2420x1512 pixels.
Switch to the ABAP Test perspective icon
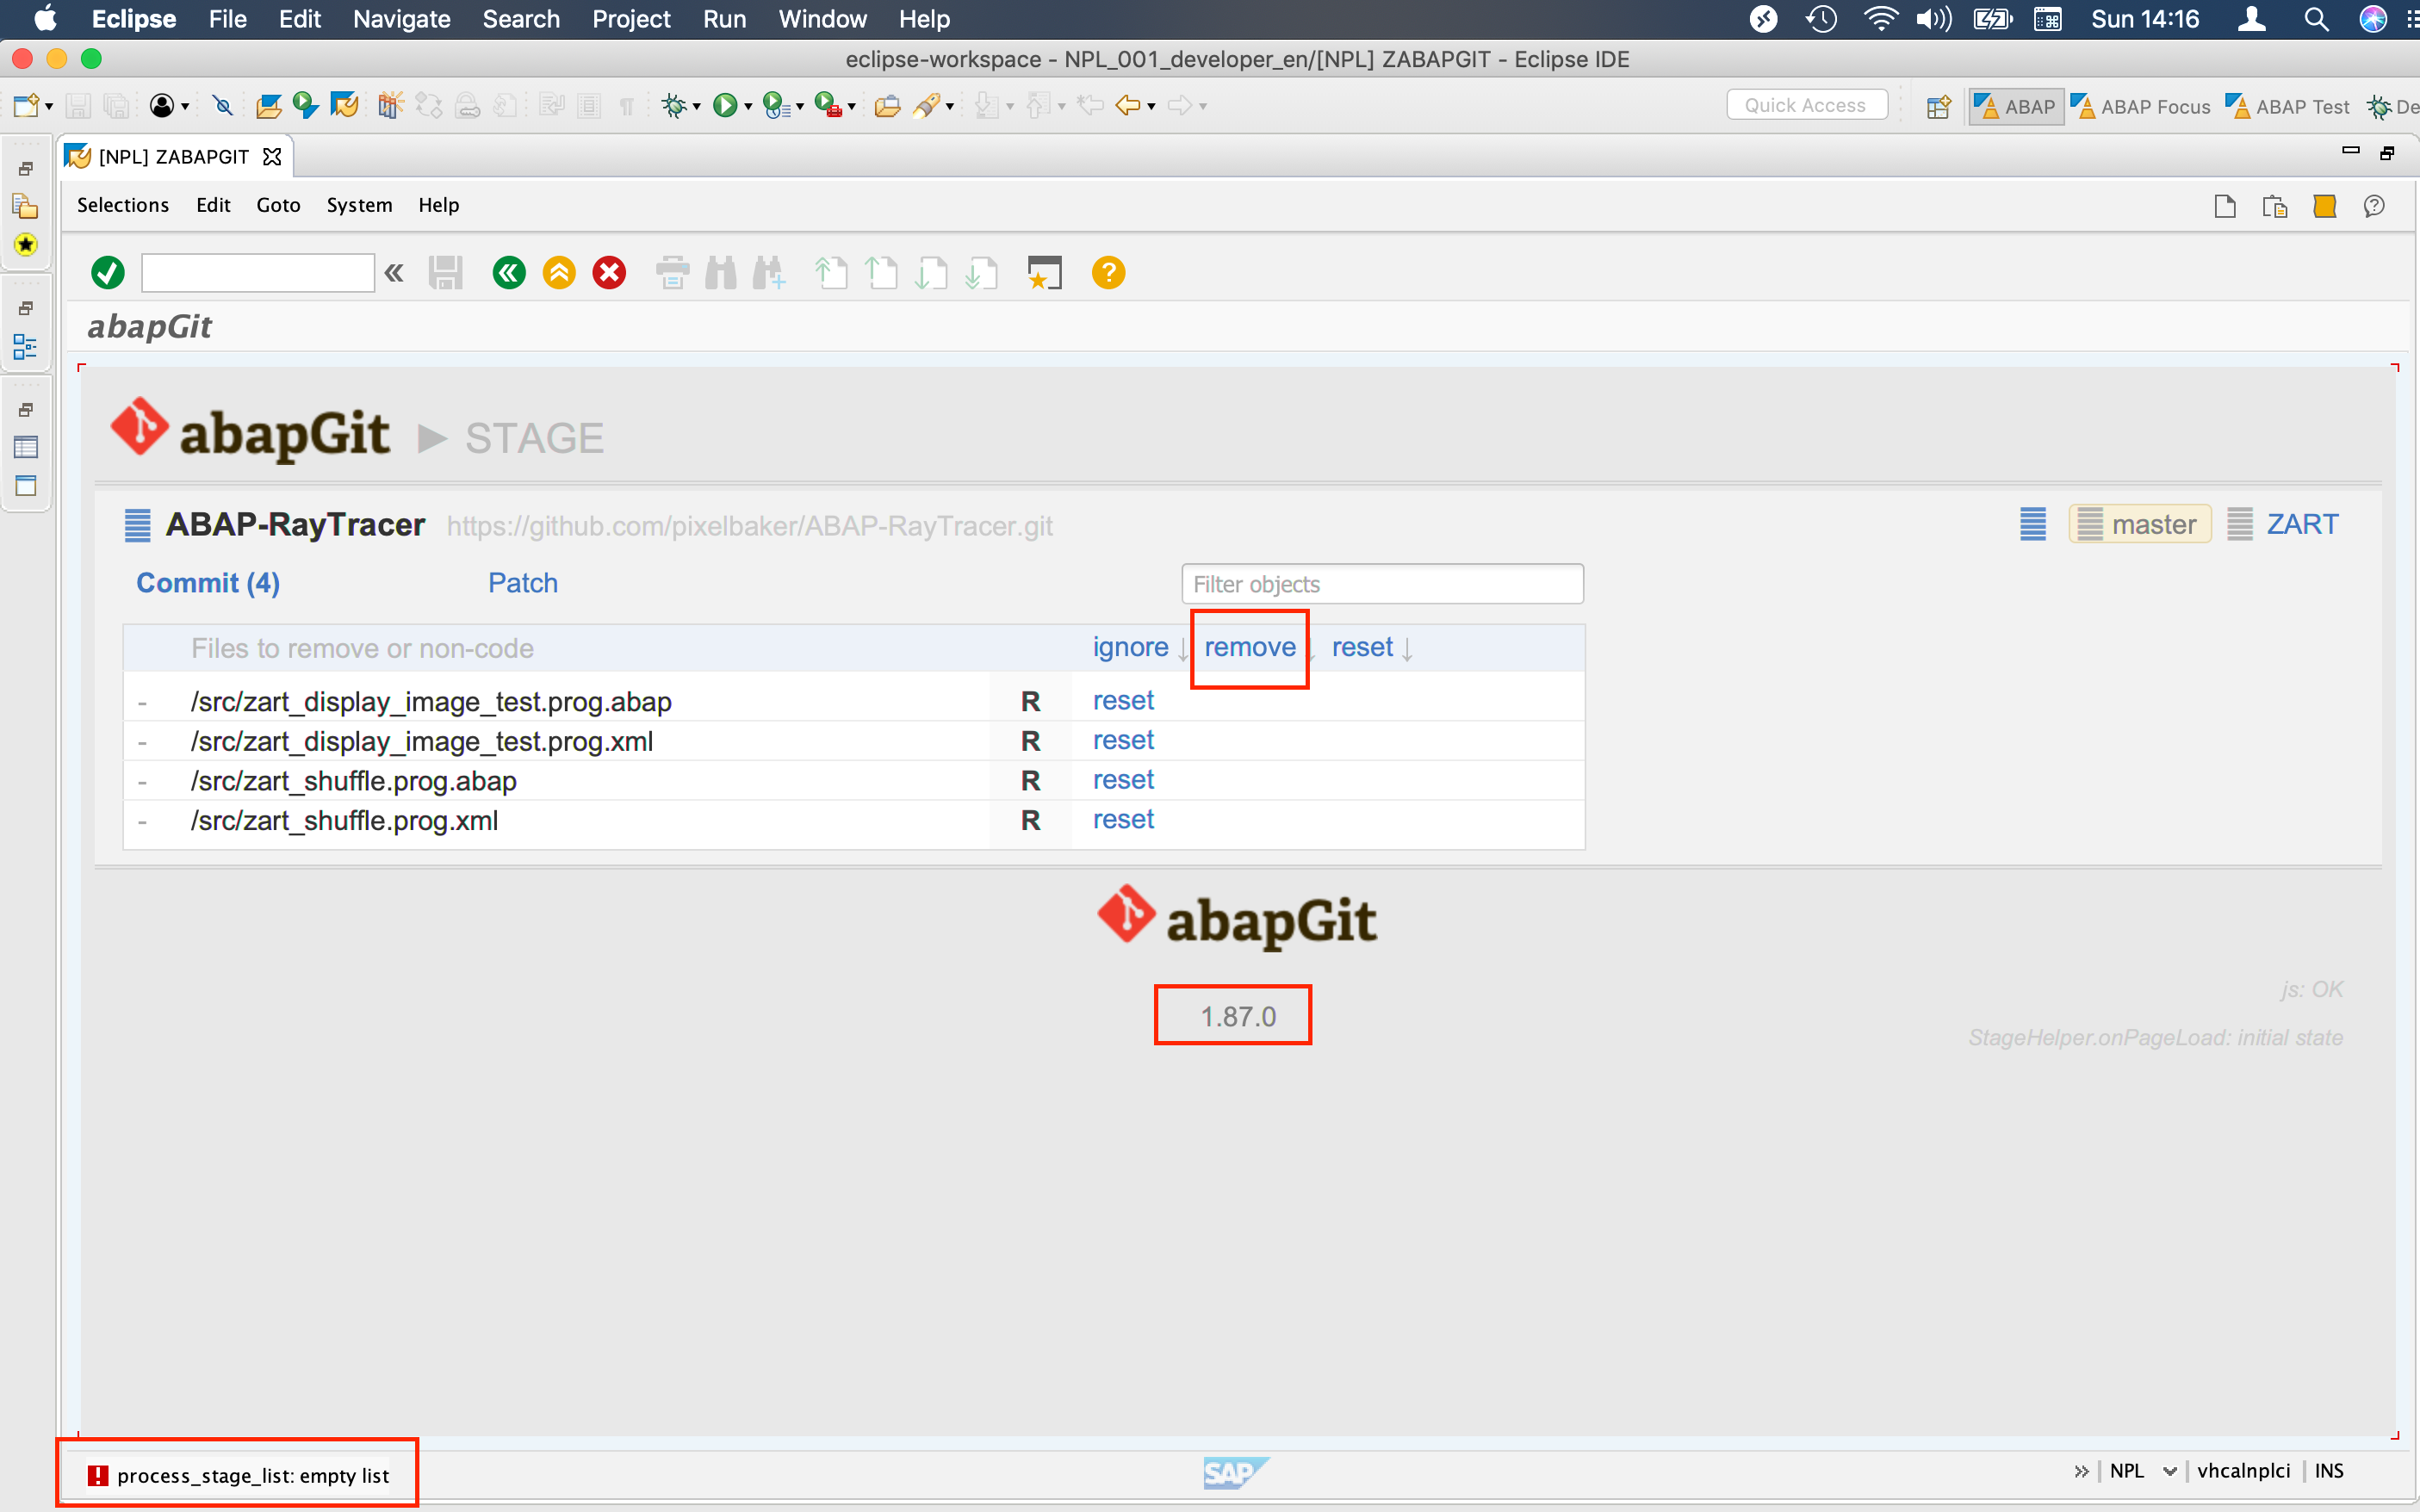click(x=2238, y=105)
